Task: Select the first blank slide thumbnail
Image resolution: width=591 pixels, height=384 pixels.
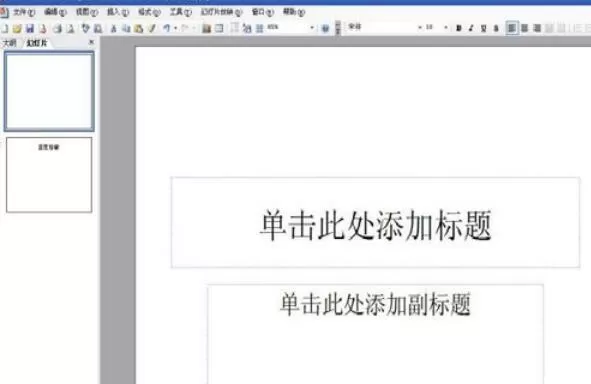Action: [49, 91]
